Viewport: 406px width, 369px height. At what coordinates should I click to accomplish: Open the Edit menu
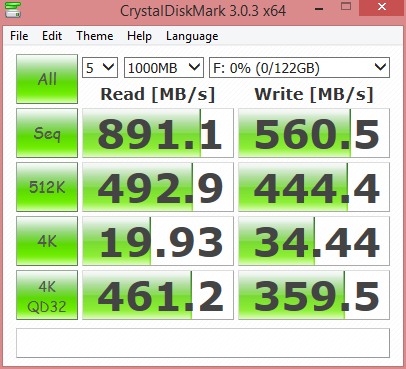pos(52,36)
